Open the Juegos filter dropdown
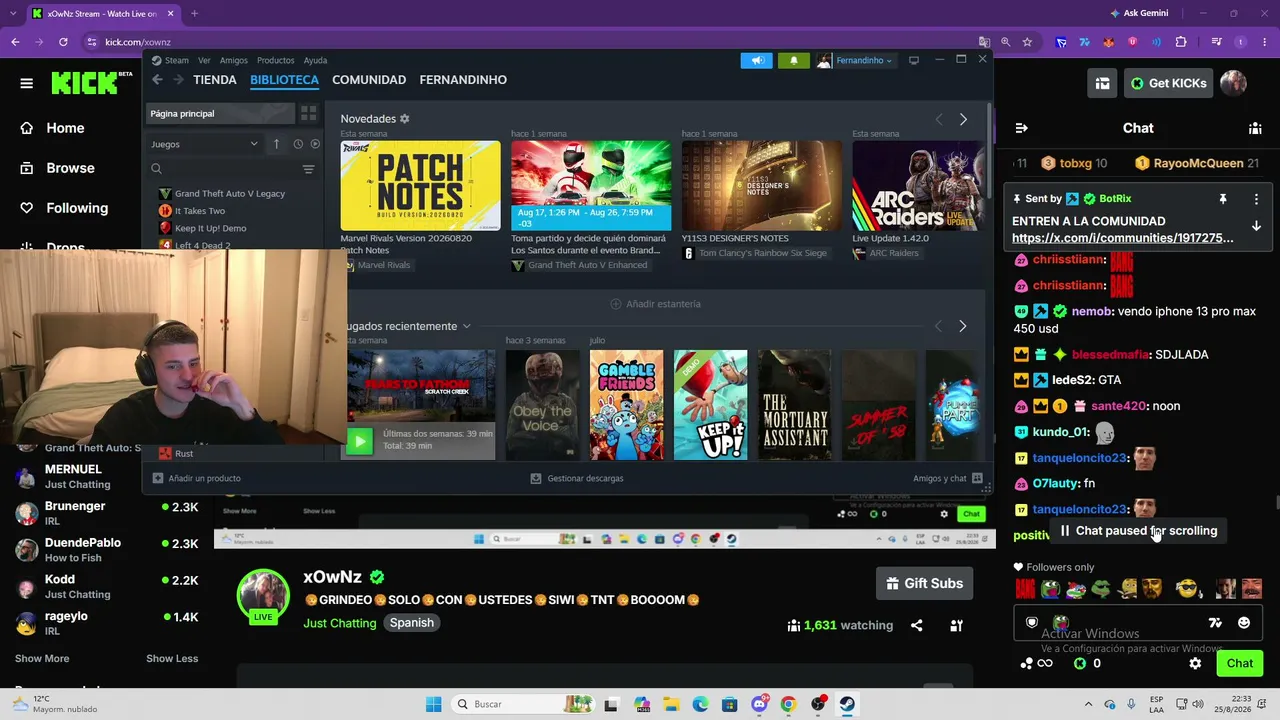This screenshot has width=1280, height=720. [x=204, y=144]
